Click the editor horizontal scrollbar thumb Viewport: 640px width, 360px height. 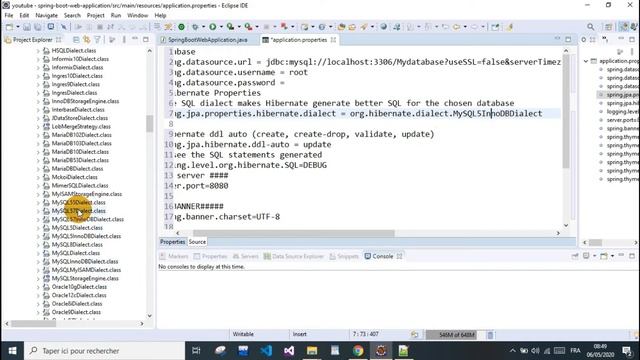point(293,233)
